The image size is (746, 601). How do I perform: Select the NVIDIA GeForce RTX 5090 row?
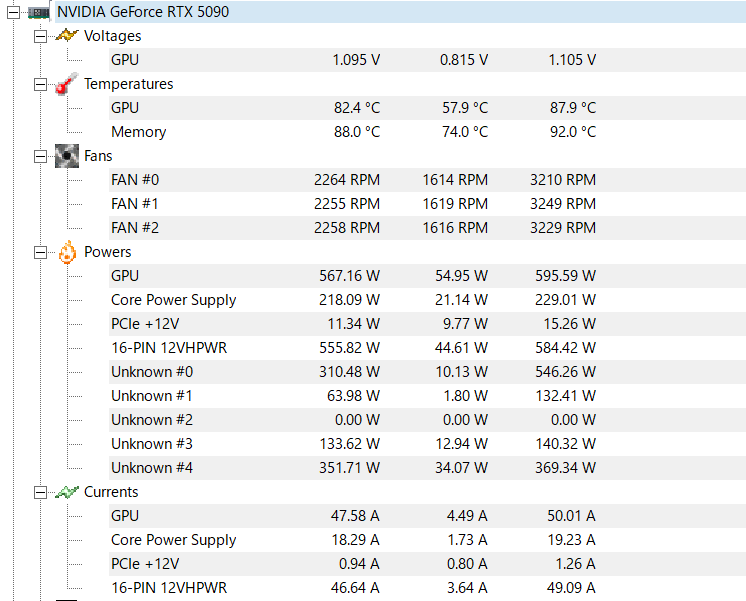click(400, 12)
